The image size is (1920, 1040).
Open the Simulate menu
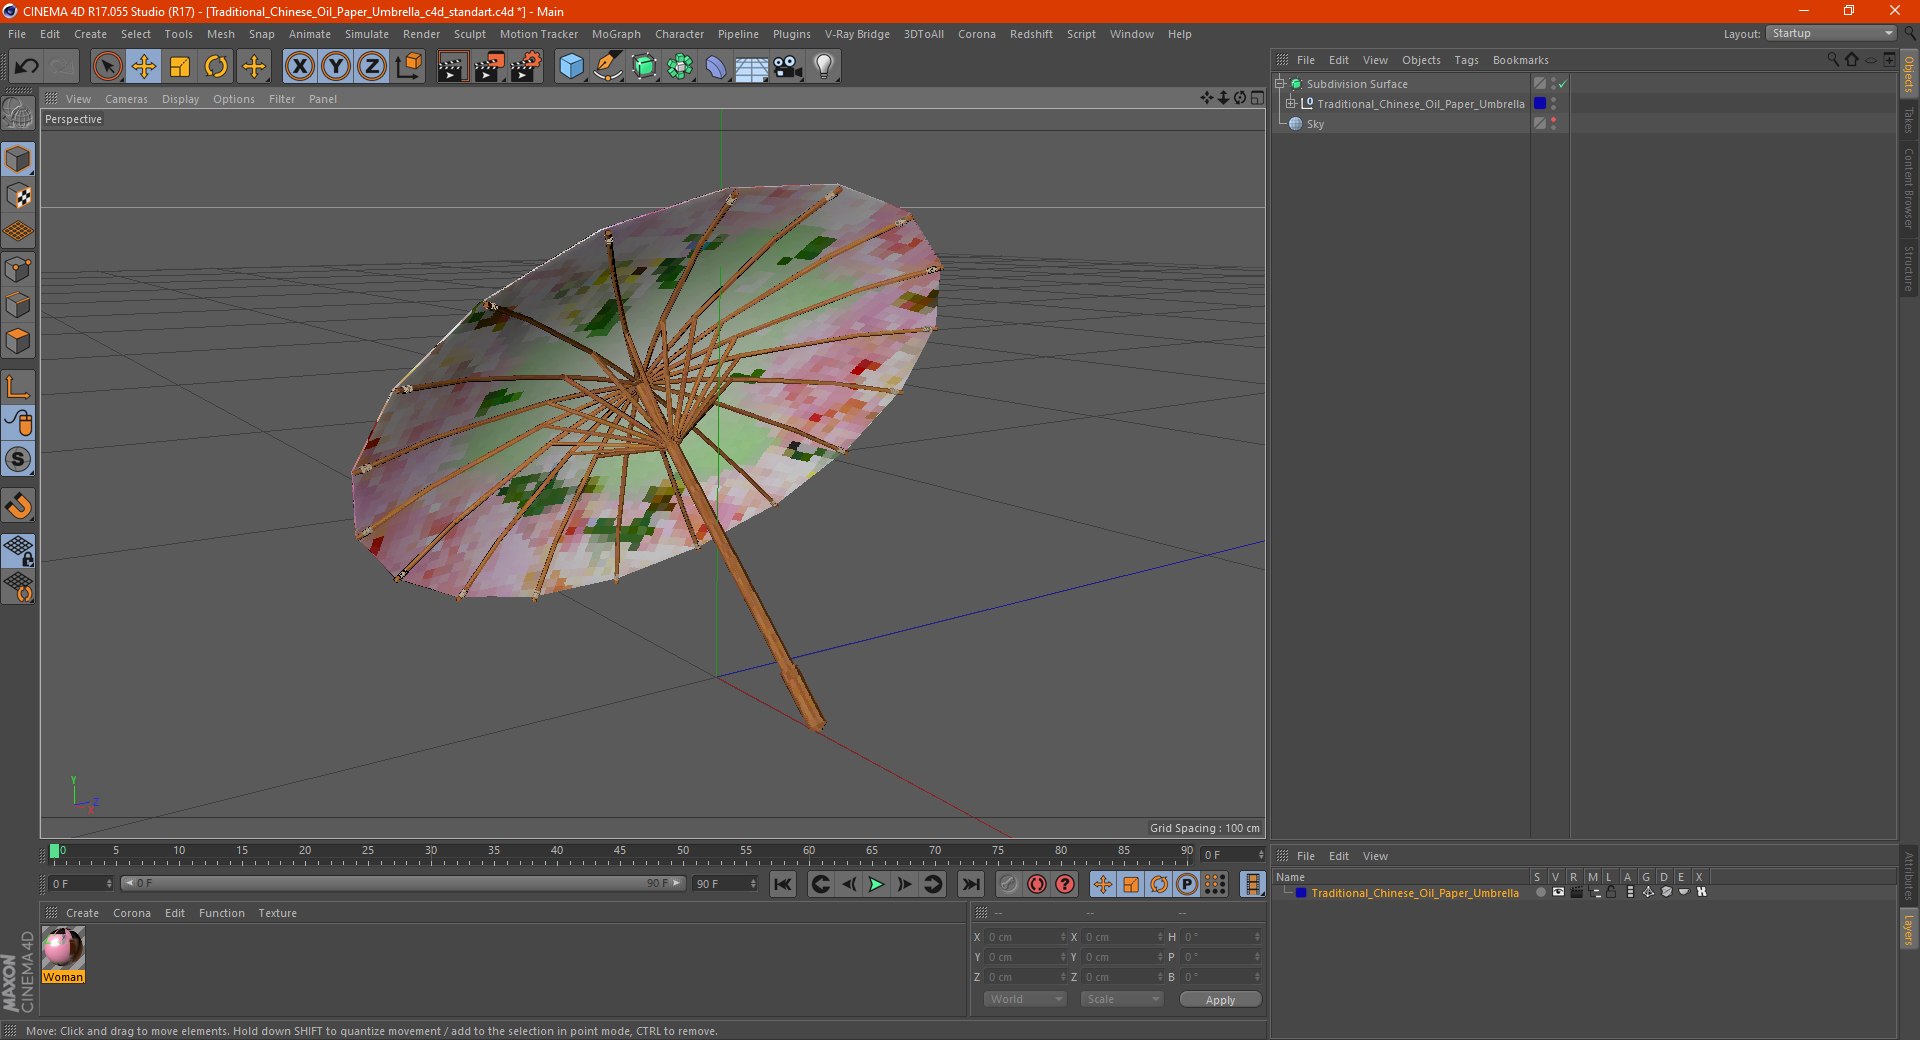pyautogui.click(x=367, y=34)
